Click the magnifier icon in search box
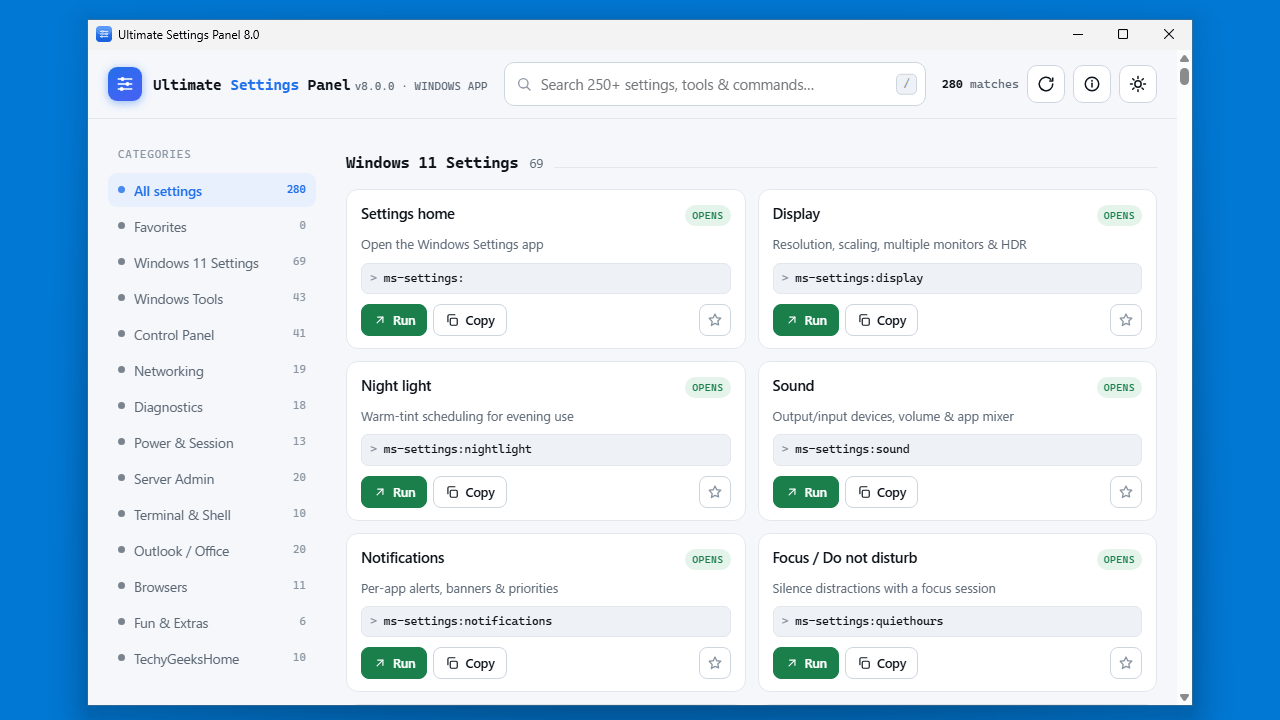The image size is (1280, 720). pyautogui.click(x=524, y=84)
